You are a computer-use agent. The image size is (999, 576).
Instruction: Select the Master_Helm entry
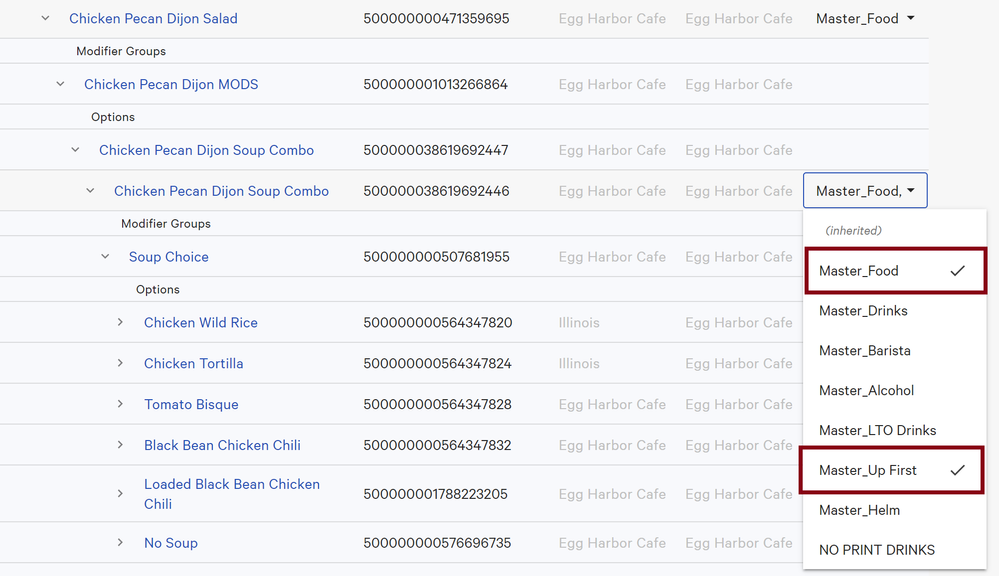point(859,510)
